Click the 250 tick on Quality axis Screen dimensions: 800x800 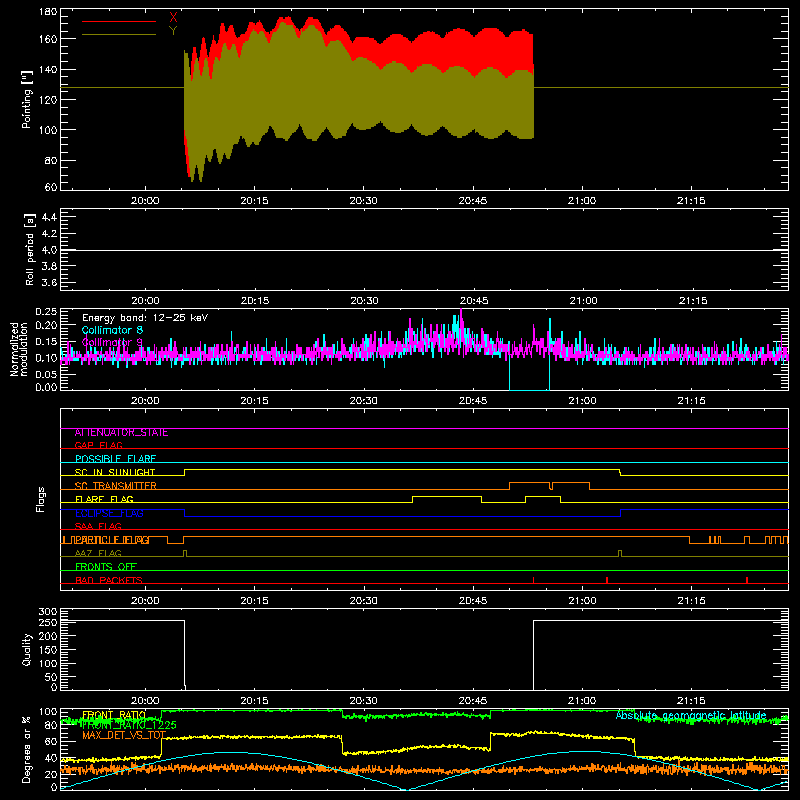click(48, 622)
